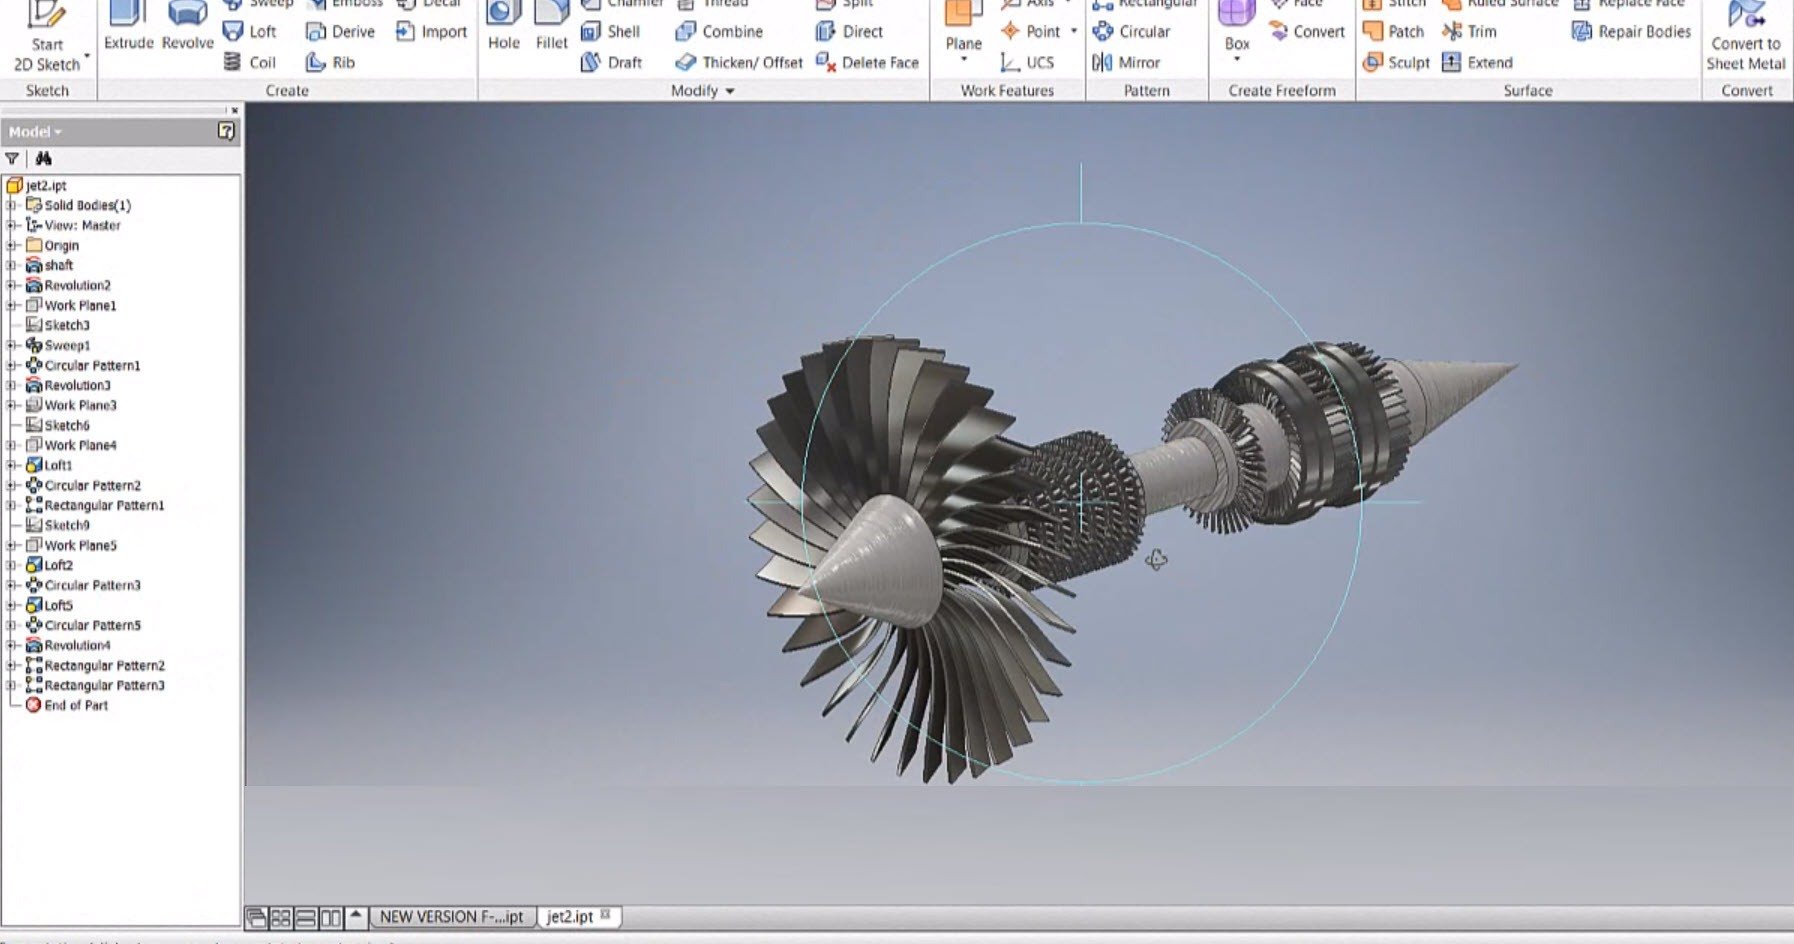This screenshot has height=944, width=1794.
Task: Expand the Solid Bodies(1) node
Action: pyautogui.click(x=12, y=205)
